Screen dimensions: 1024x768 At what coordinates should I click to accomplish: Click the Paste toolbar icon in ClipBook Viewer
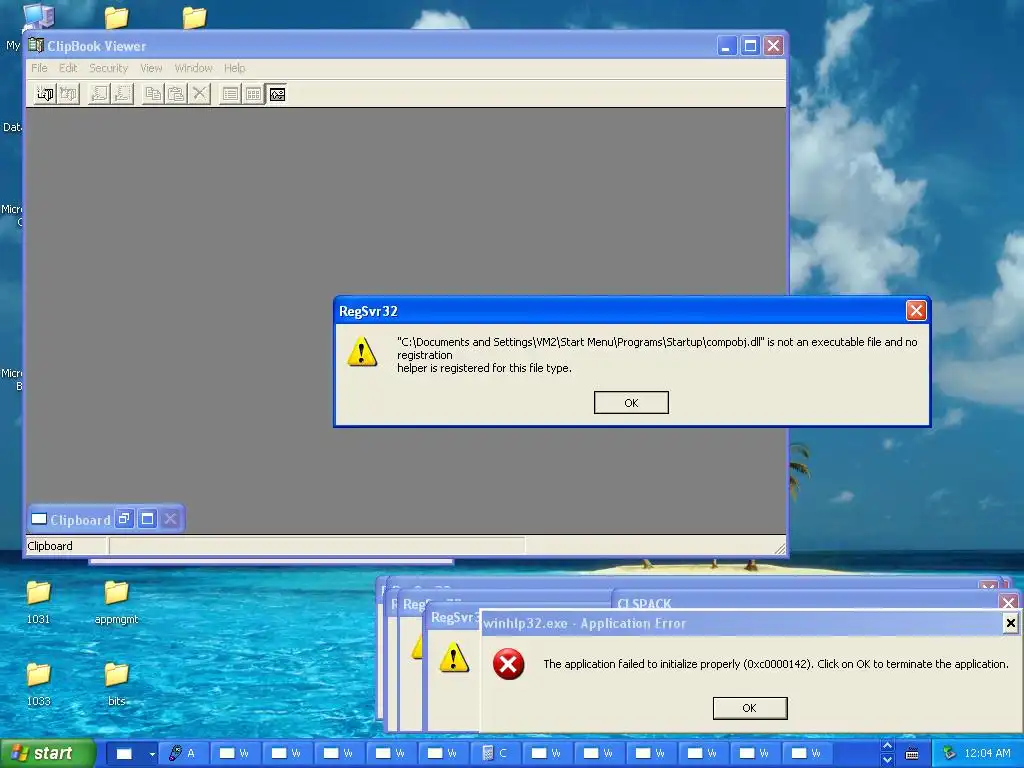coord(176,94)
